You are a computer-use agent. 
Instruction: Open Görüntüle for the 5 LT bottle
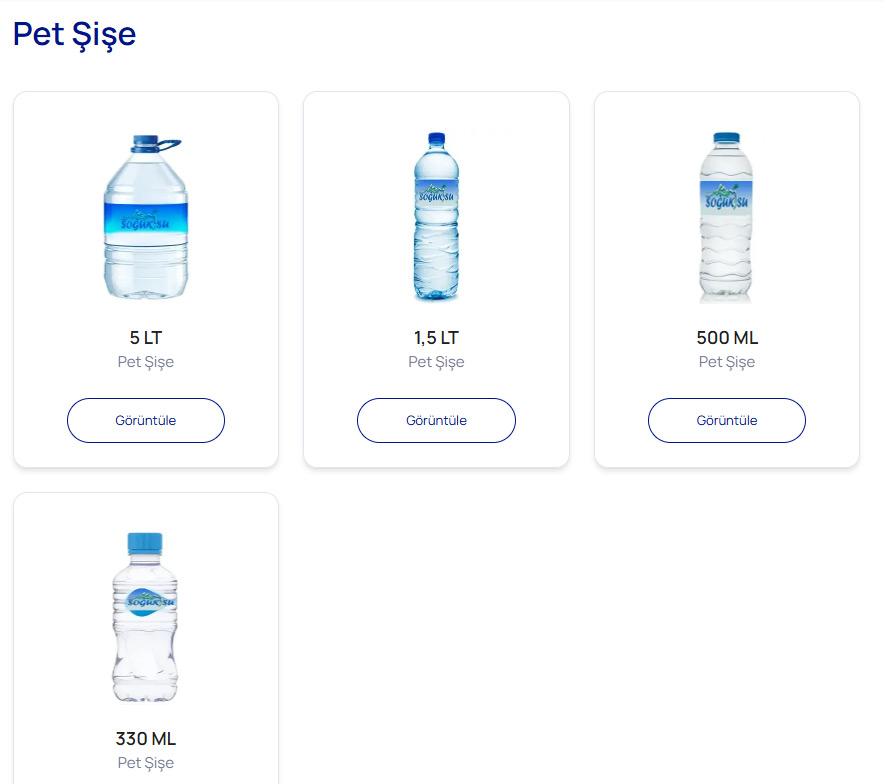[145, 420]
